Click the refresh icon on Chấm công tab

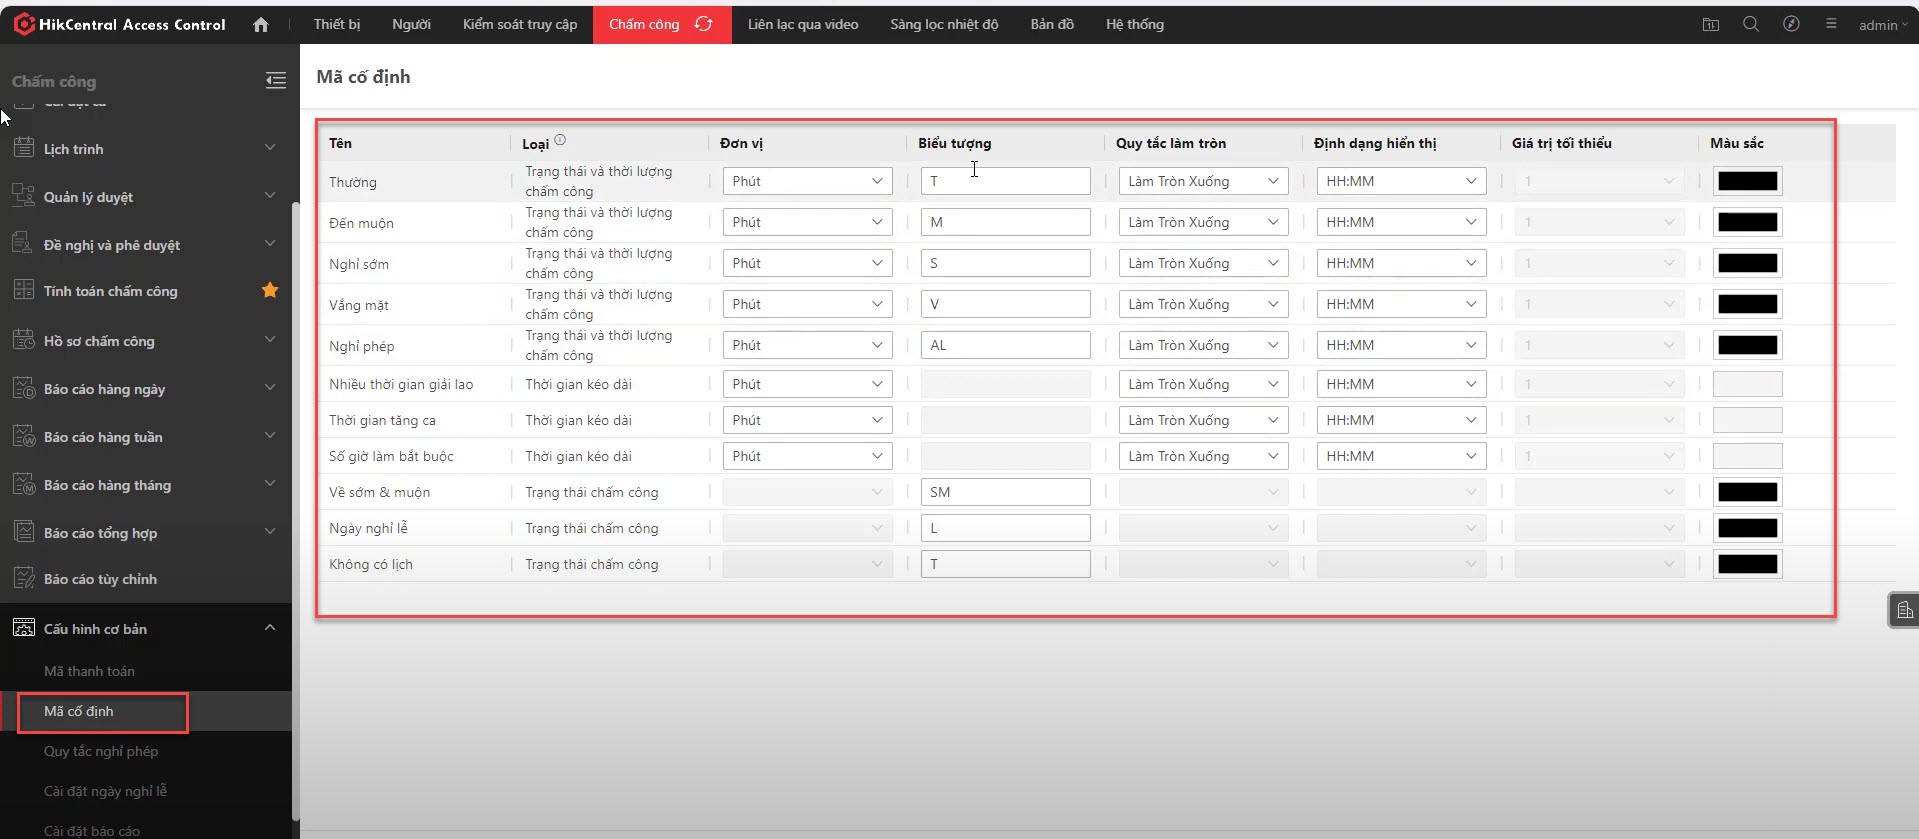(x=704, y=24)
